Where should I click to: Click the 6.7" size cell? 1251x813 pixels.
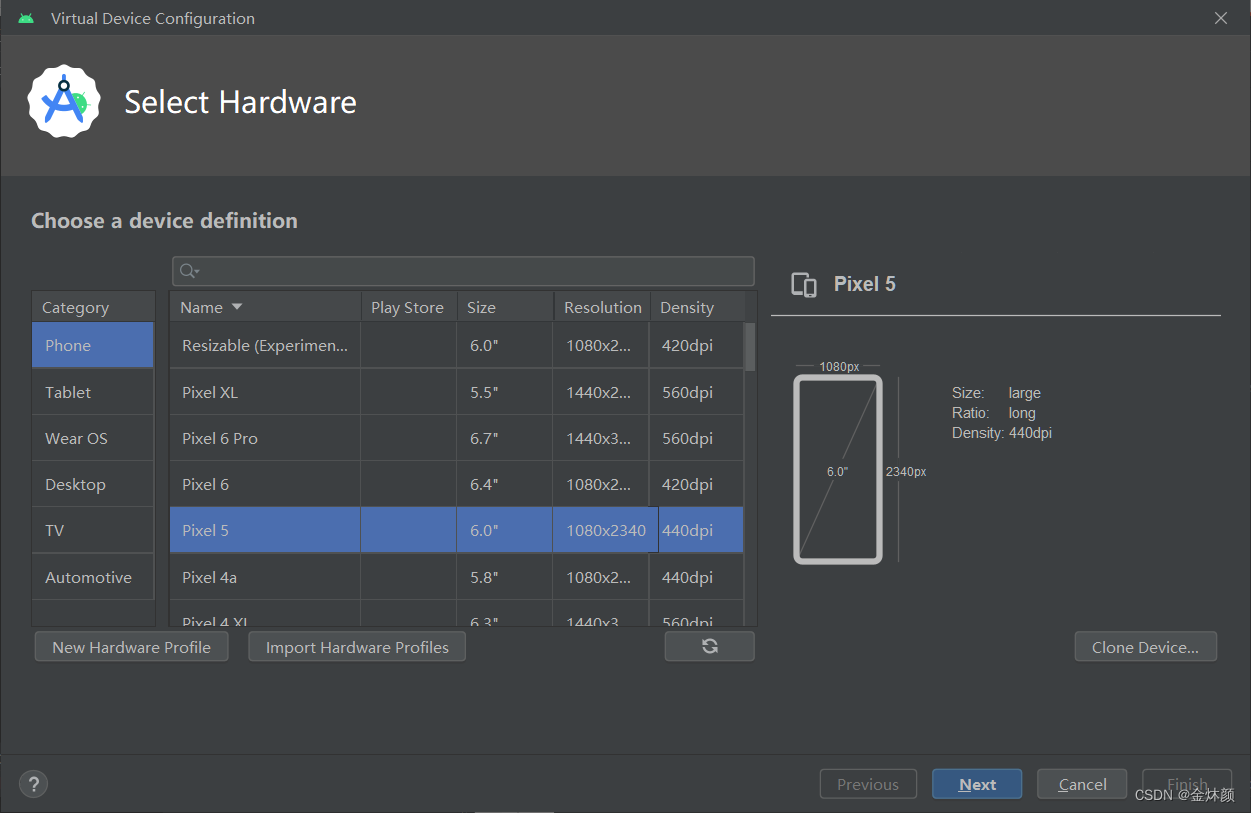(505, 438)
